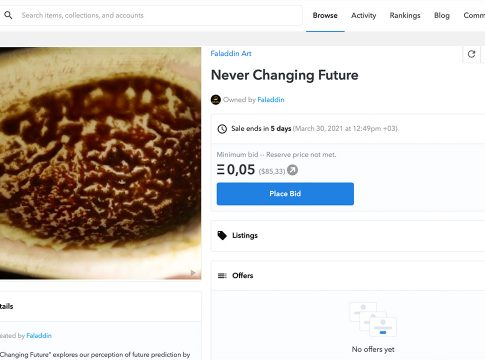Go to Rankings page

405,15
